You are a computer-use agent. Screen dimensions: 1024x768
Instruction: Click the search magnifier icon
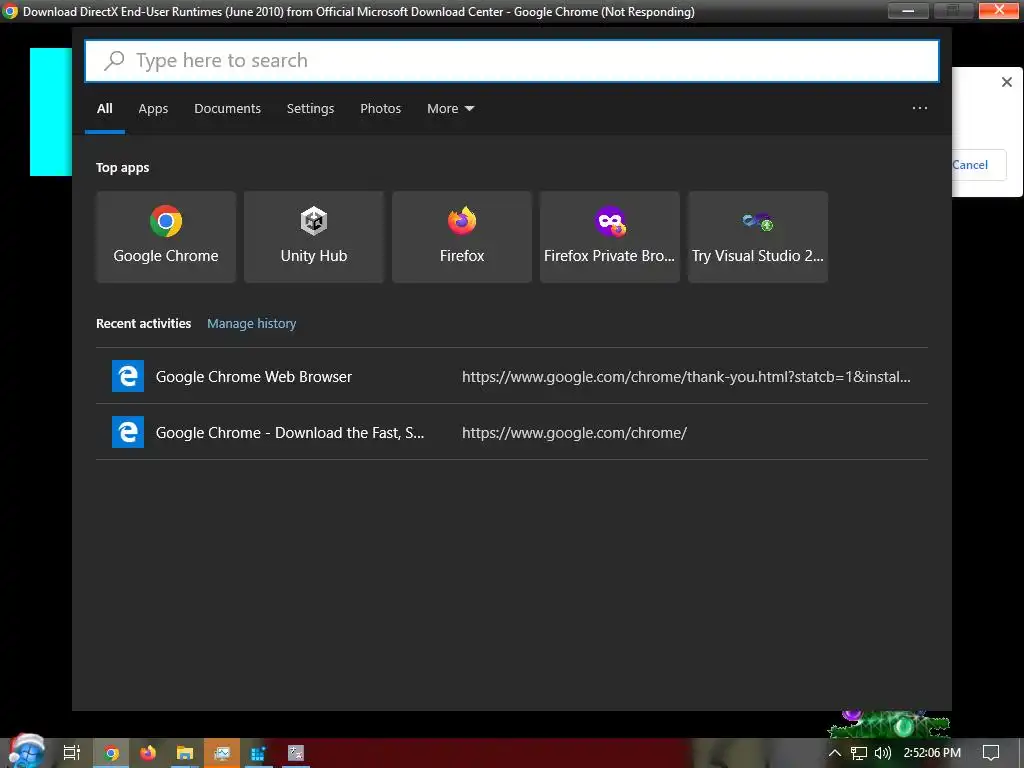114,61
